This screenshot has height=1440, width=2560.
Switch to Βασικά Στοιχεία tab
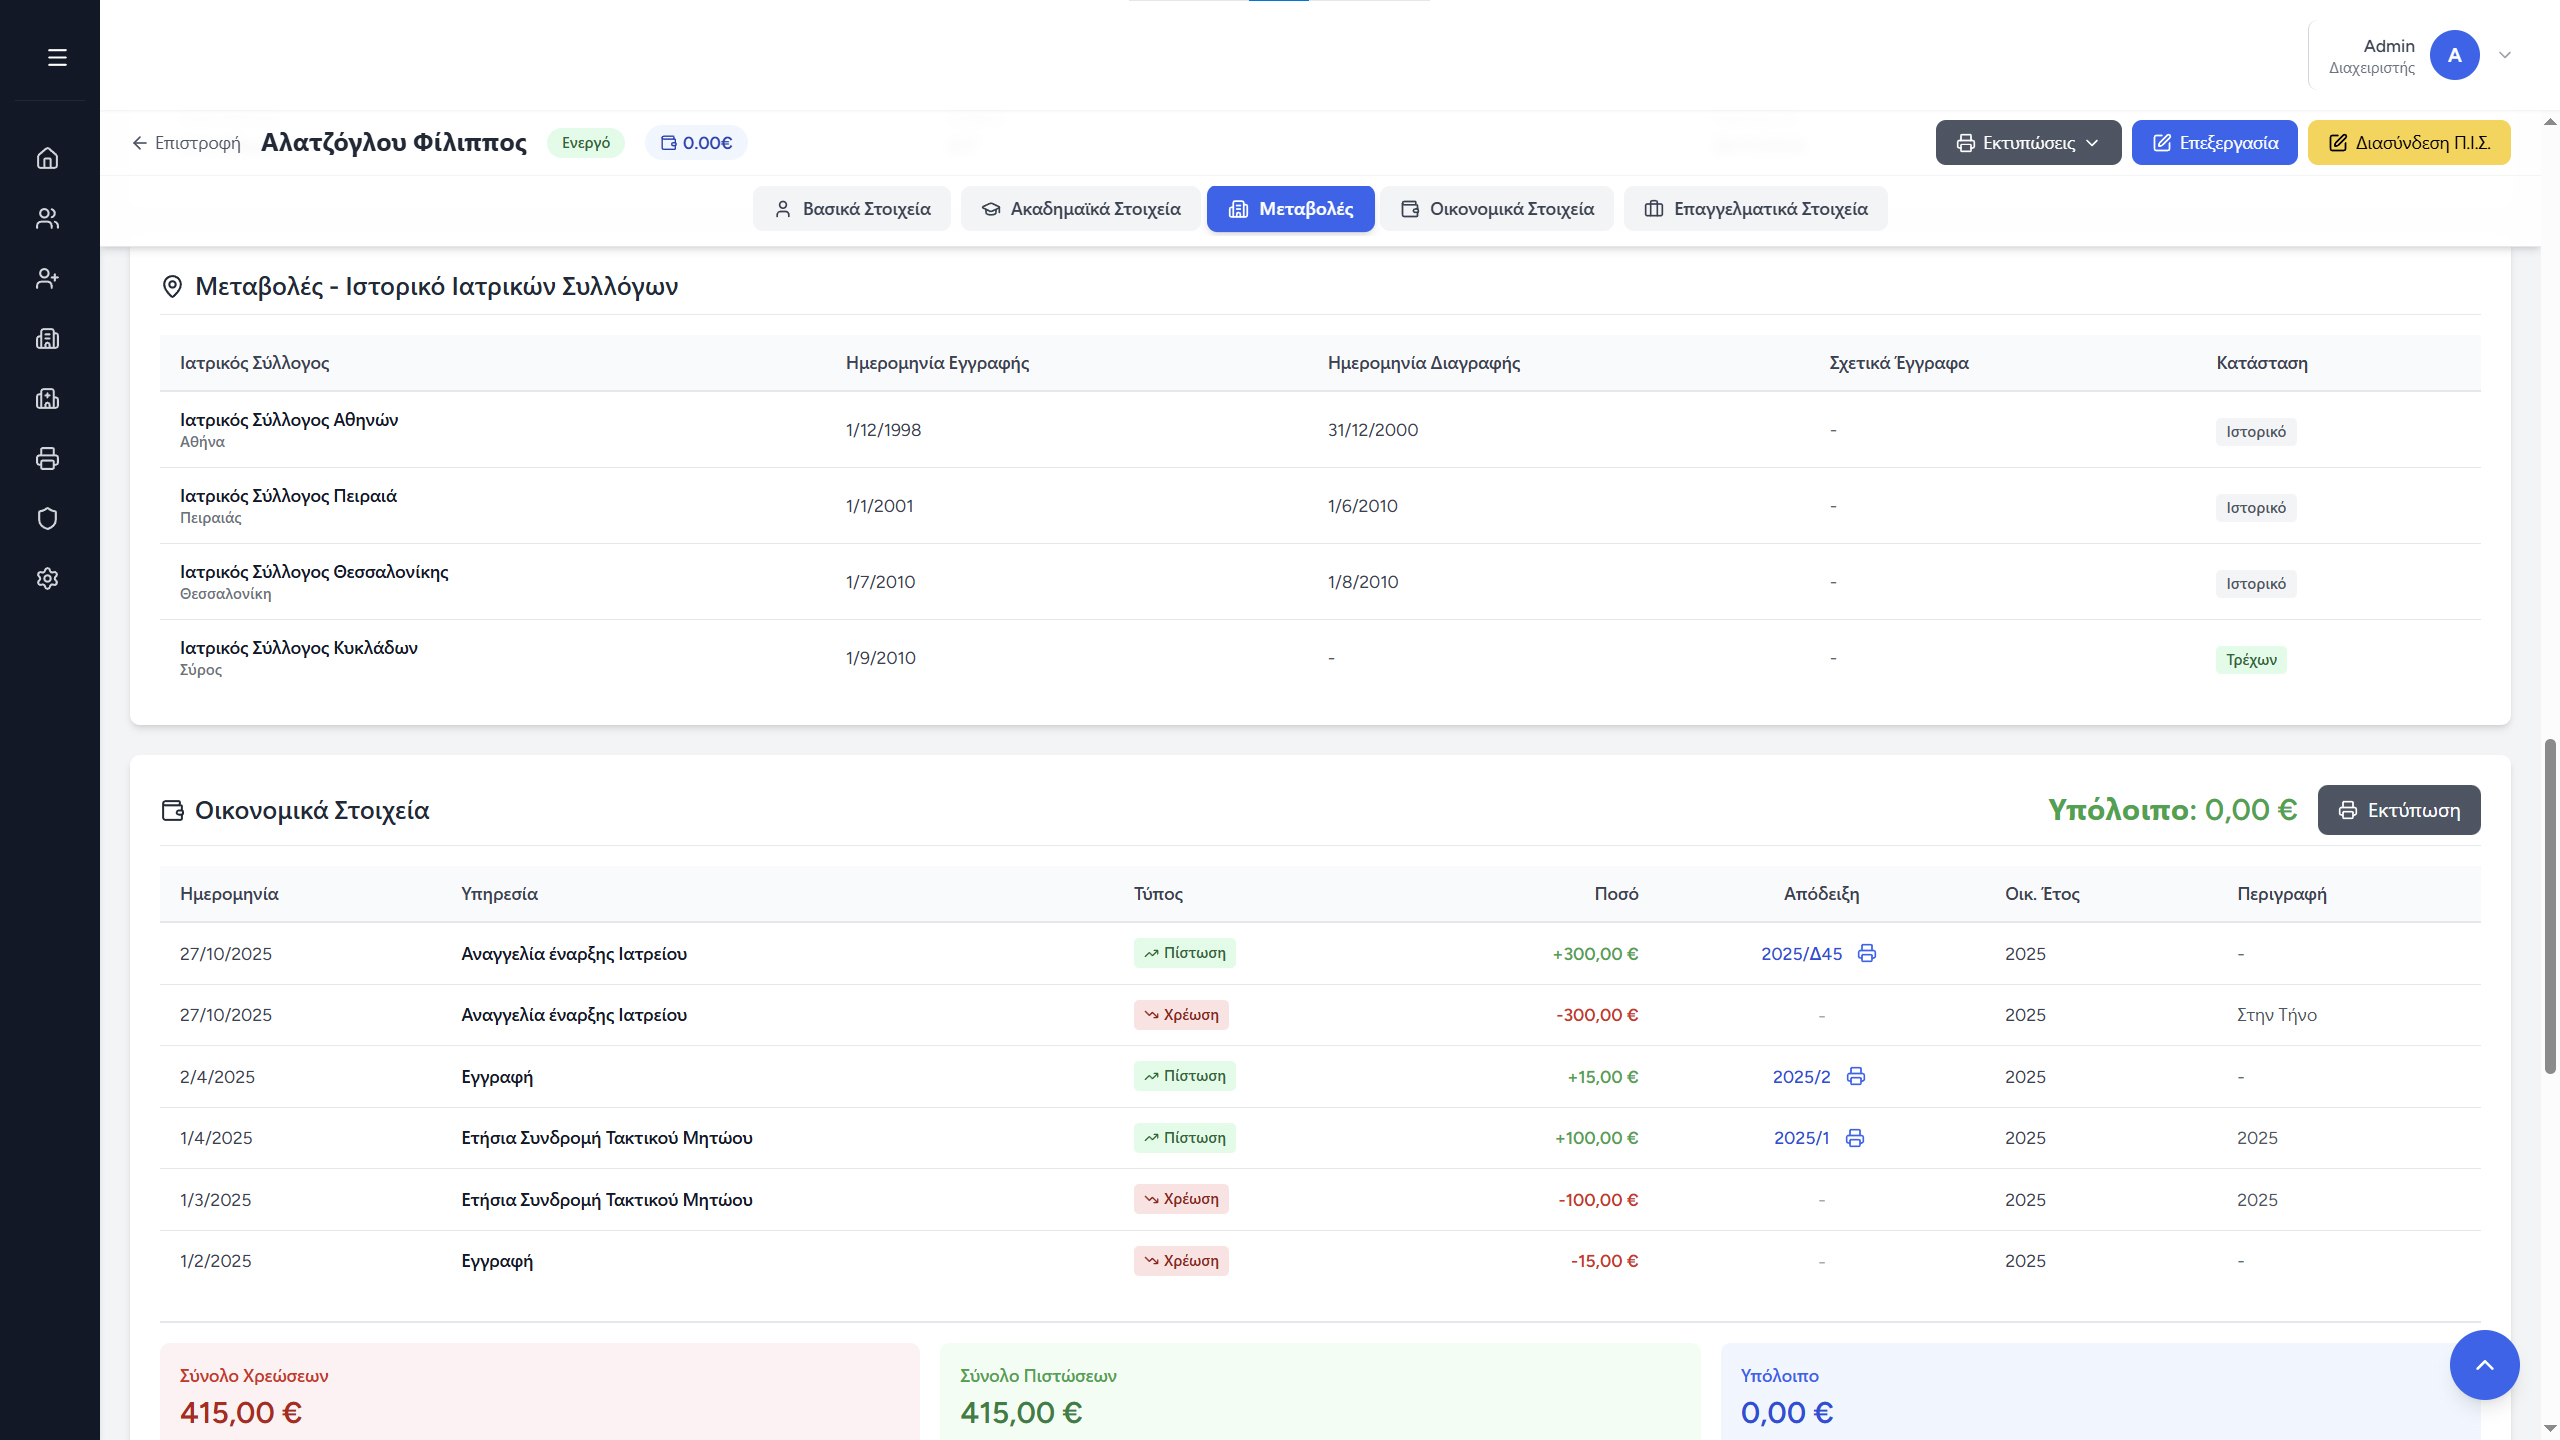point(852,209)
